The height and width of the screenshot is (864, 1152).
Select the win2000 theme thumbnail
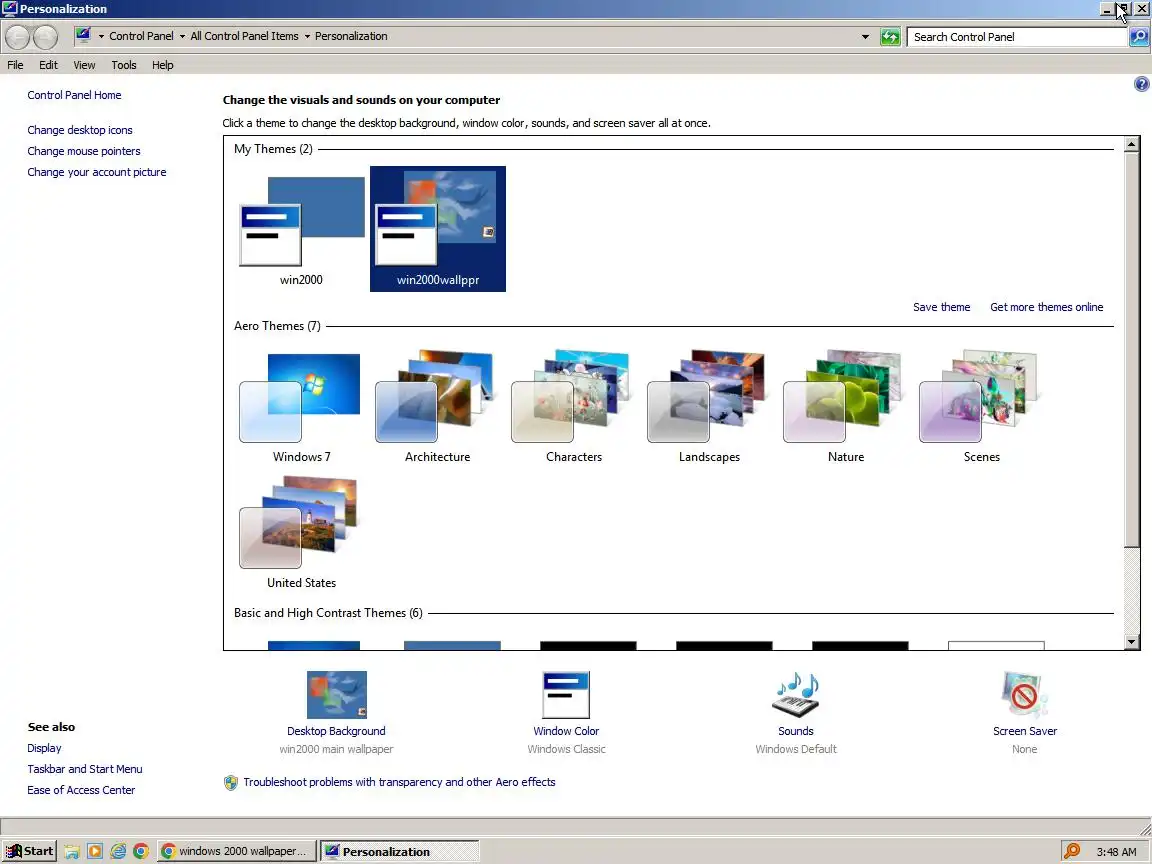[x=301, y=228]
